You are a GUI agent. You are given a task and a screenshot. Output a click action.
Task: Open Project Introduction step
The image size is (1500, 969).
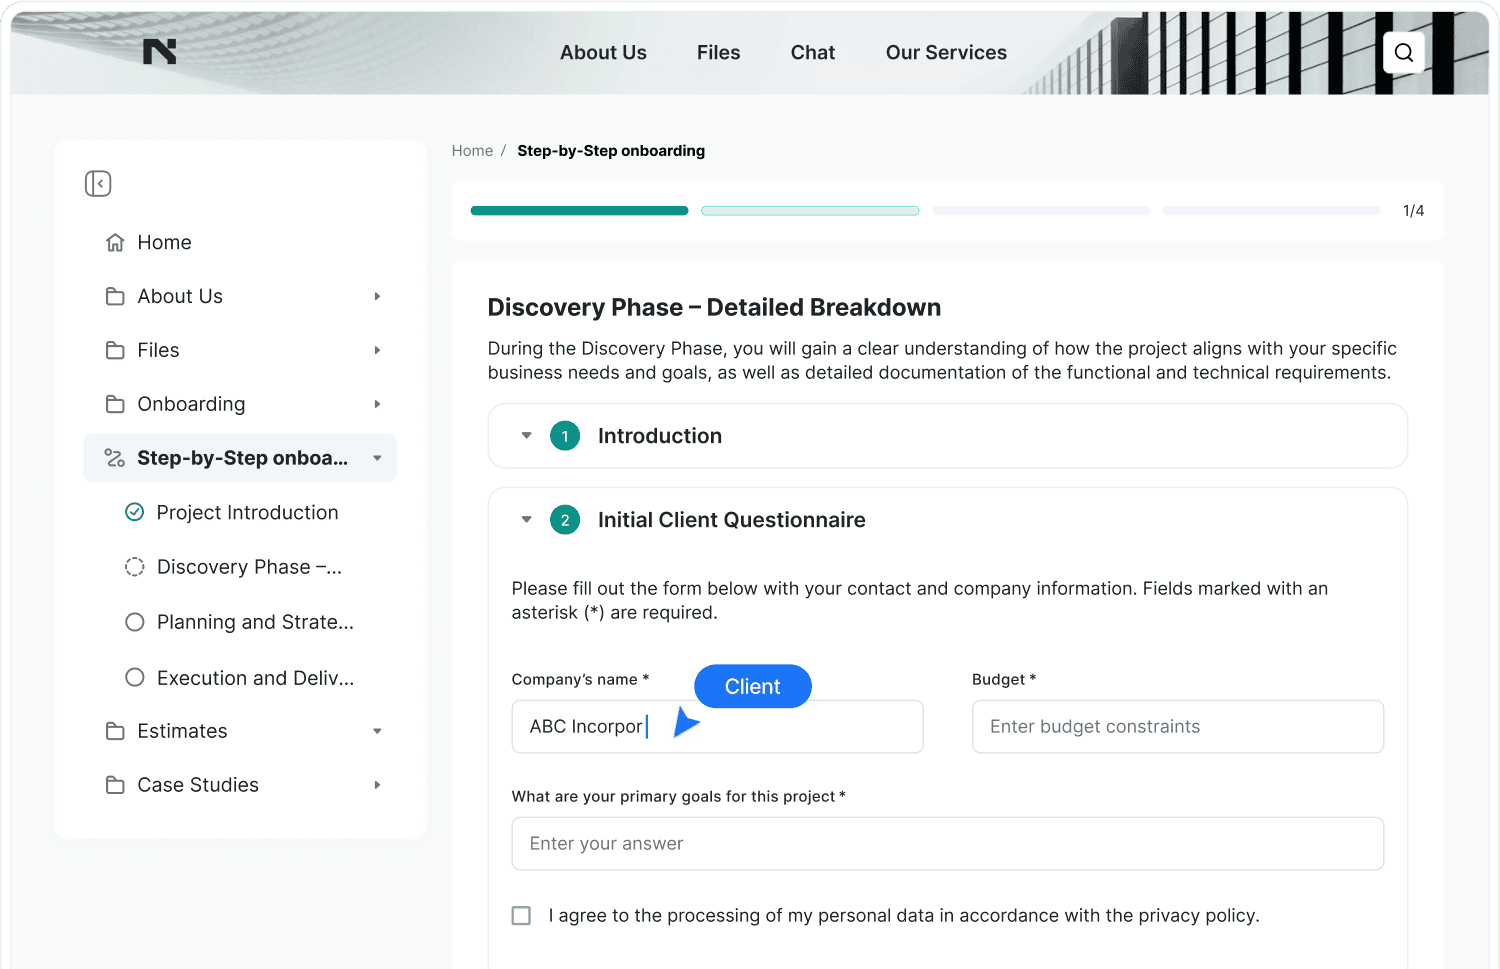[247, 512]
